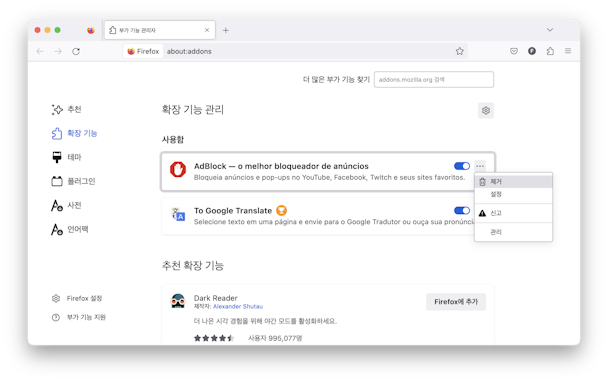
Task: Select the 부가 기능 관리자 tab
Action: 160,30
